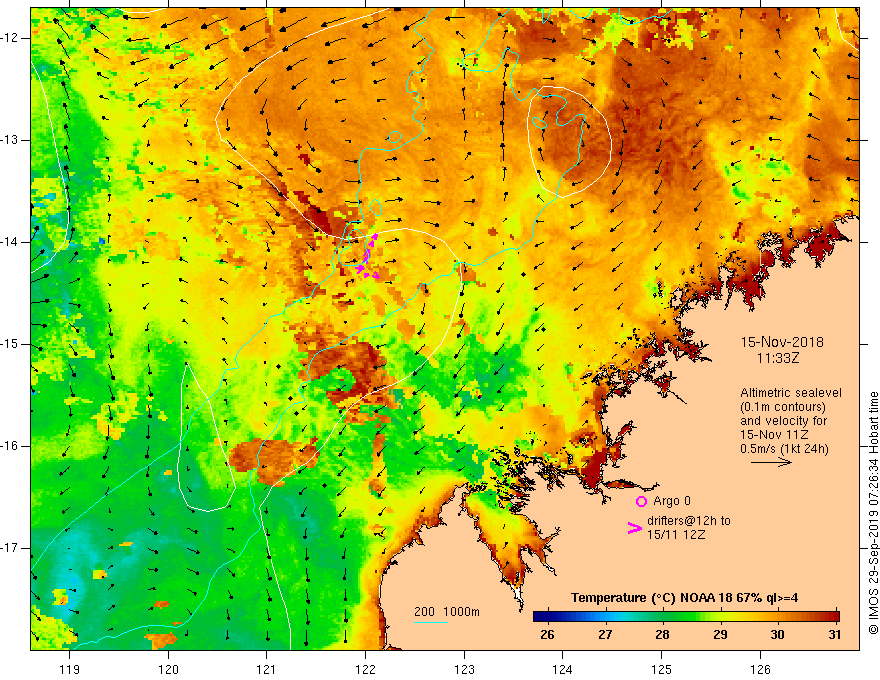The width and height of the screenshot is (880, 680).
Task: Click the cyan 200 1000m depth legend line
Action: [431, 622]
